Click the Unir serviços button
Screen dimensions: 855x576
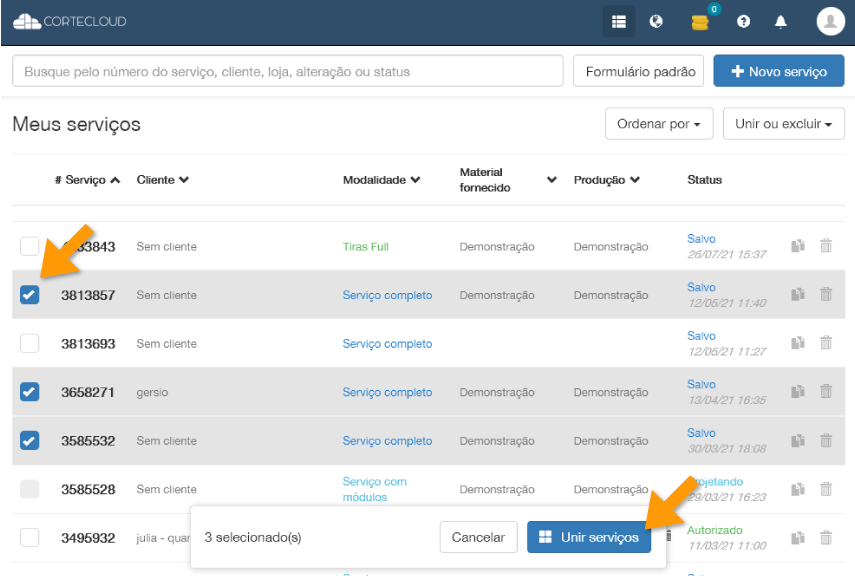tap(589, 537)
